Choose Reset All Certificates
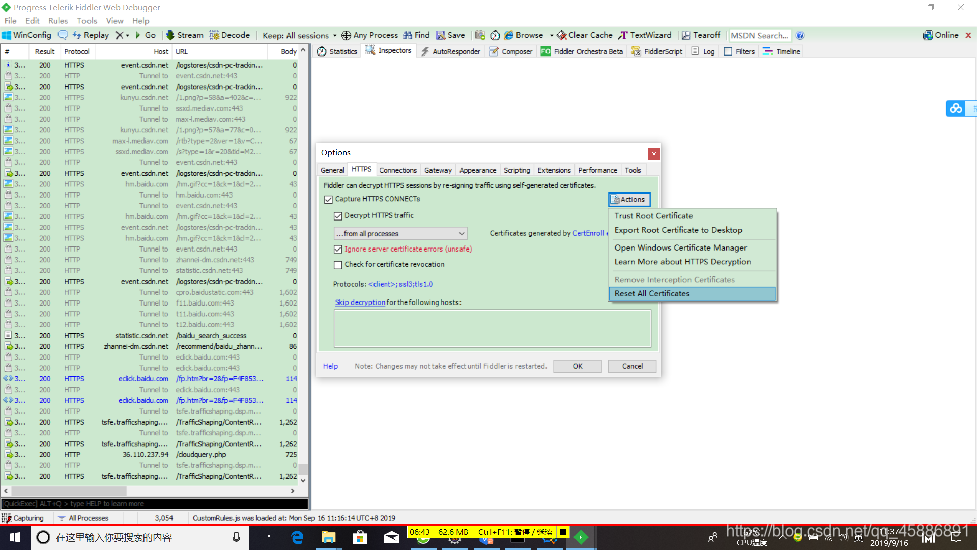 pos(692,293)
